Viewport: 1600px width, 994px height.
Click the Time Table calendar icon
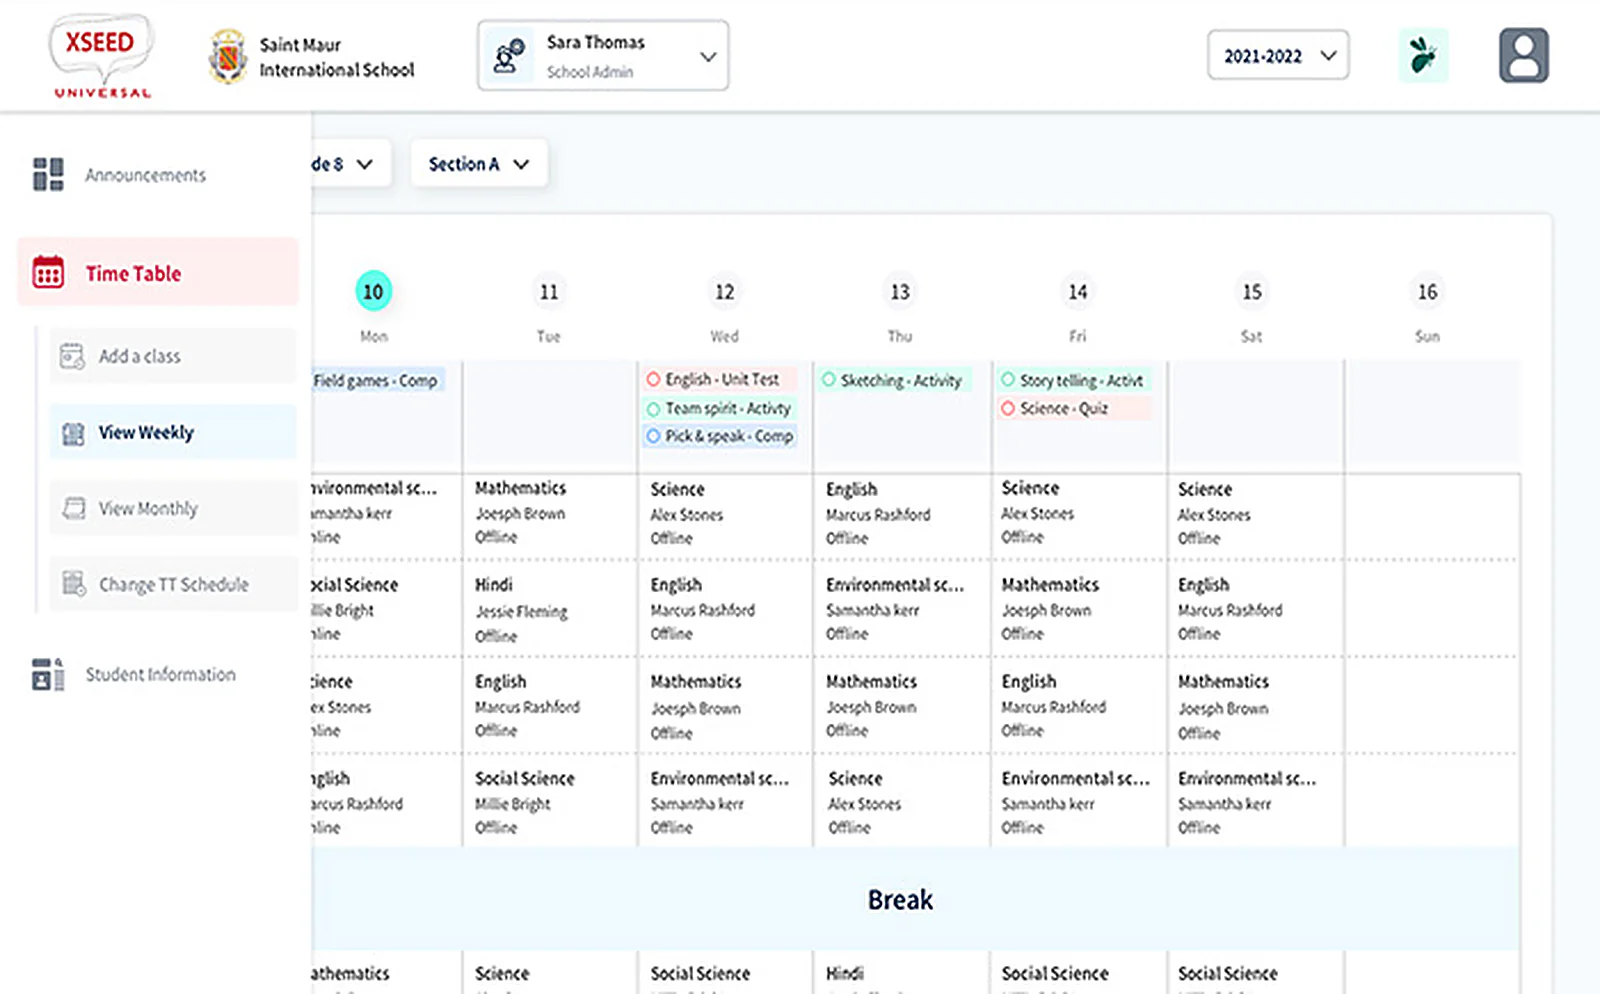pyautogui.click(x=48, y=272)
